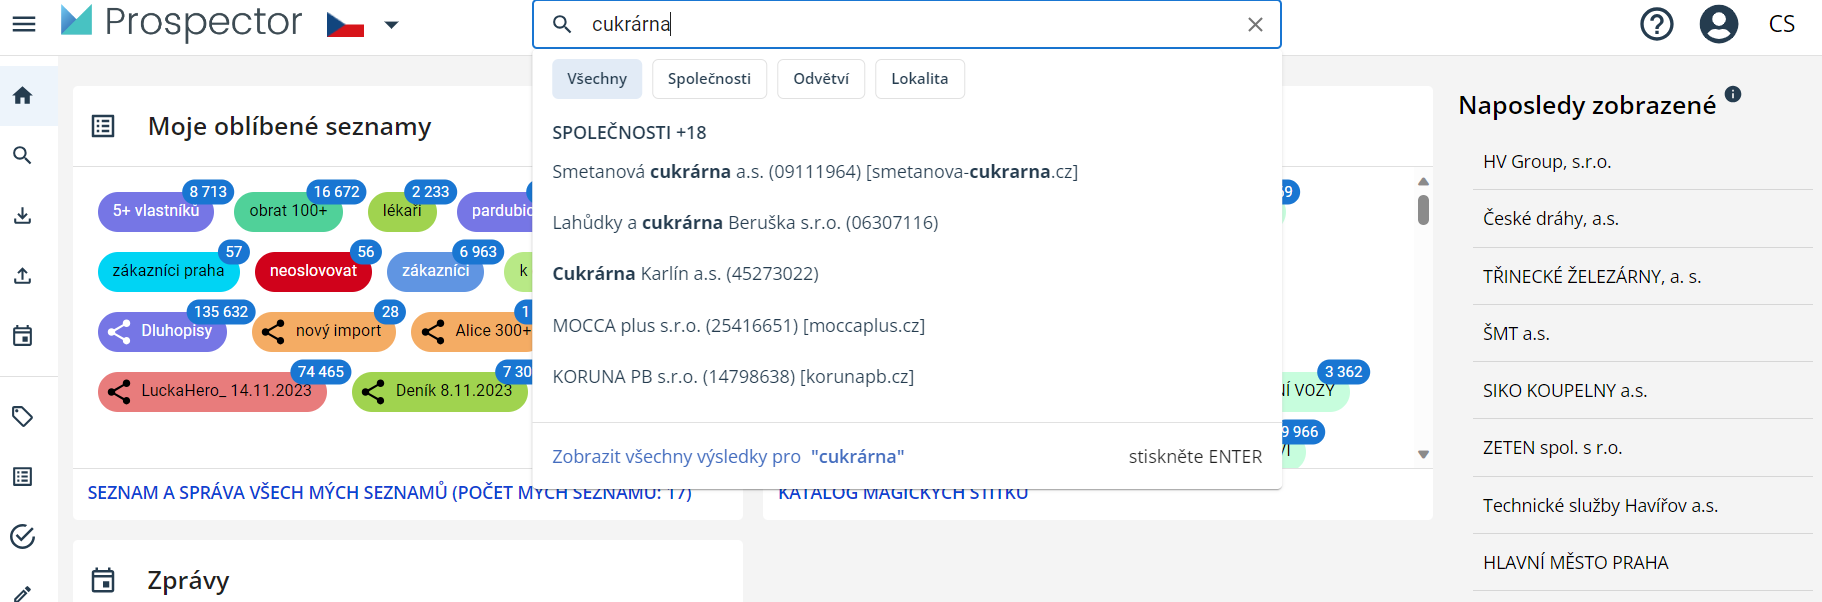Open the sidebar tag icon
The height and width of the screenshot is (602, 1822).
point(23,416)
